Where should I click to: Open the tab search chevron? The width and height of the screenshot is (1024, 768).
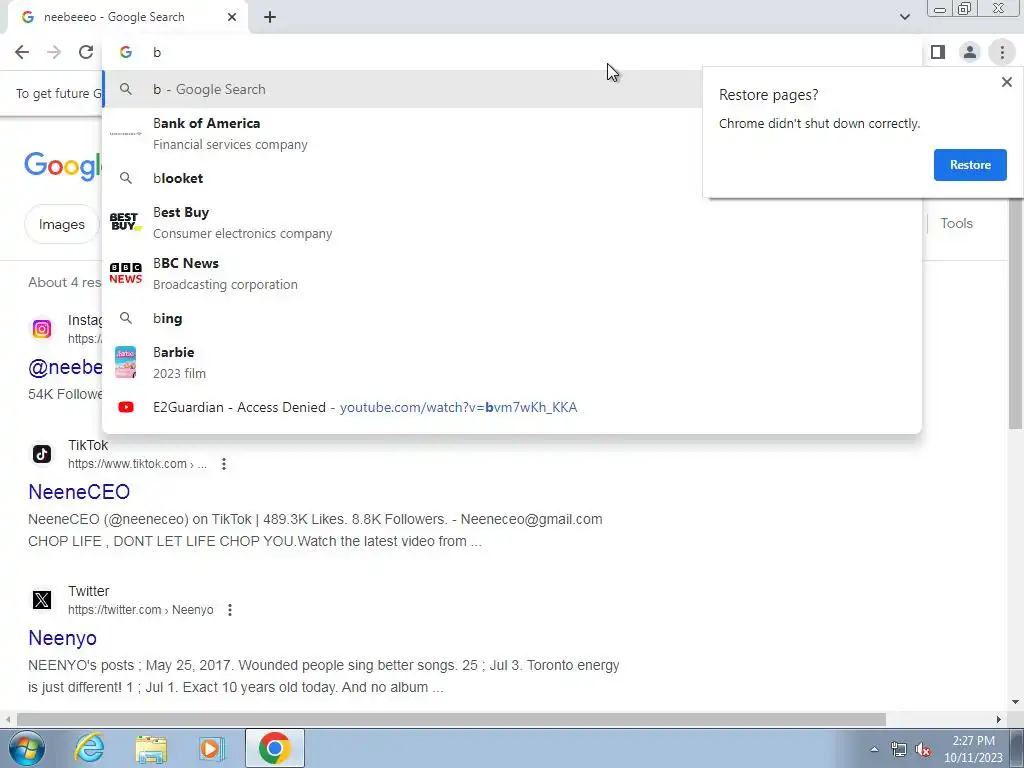coord(904,17)
